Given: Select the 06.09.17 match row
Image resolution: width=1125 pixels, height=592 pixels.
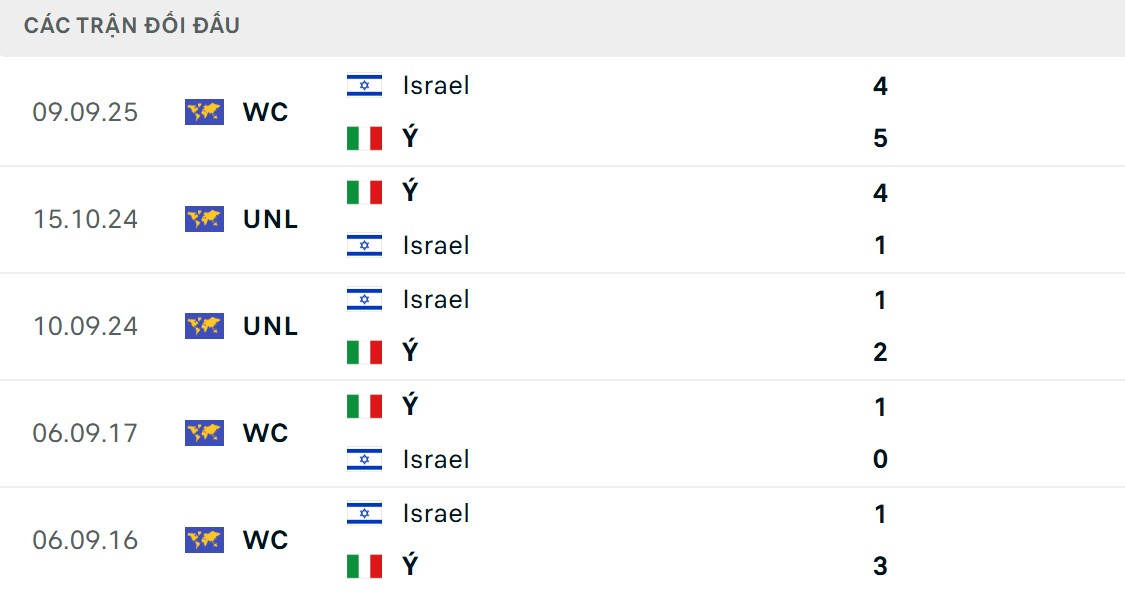Looking at the screenshot, I should pyautogui.click(x=562, y=433).
